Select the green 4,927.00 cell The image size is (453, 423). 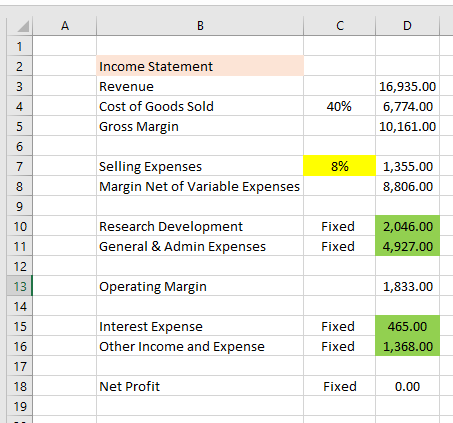[x=407, y=246]
